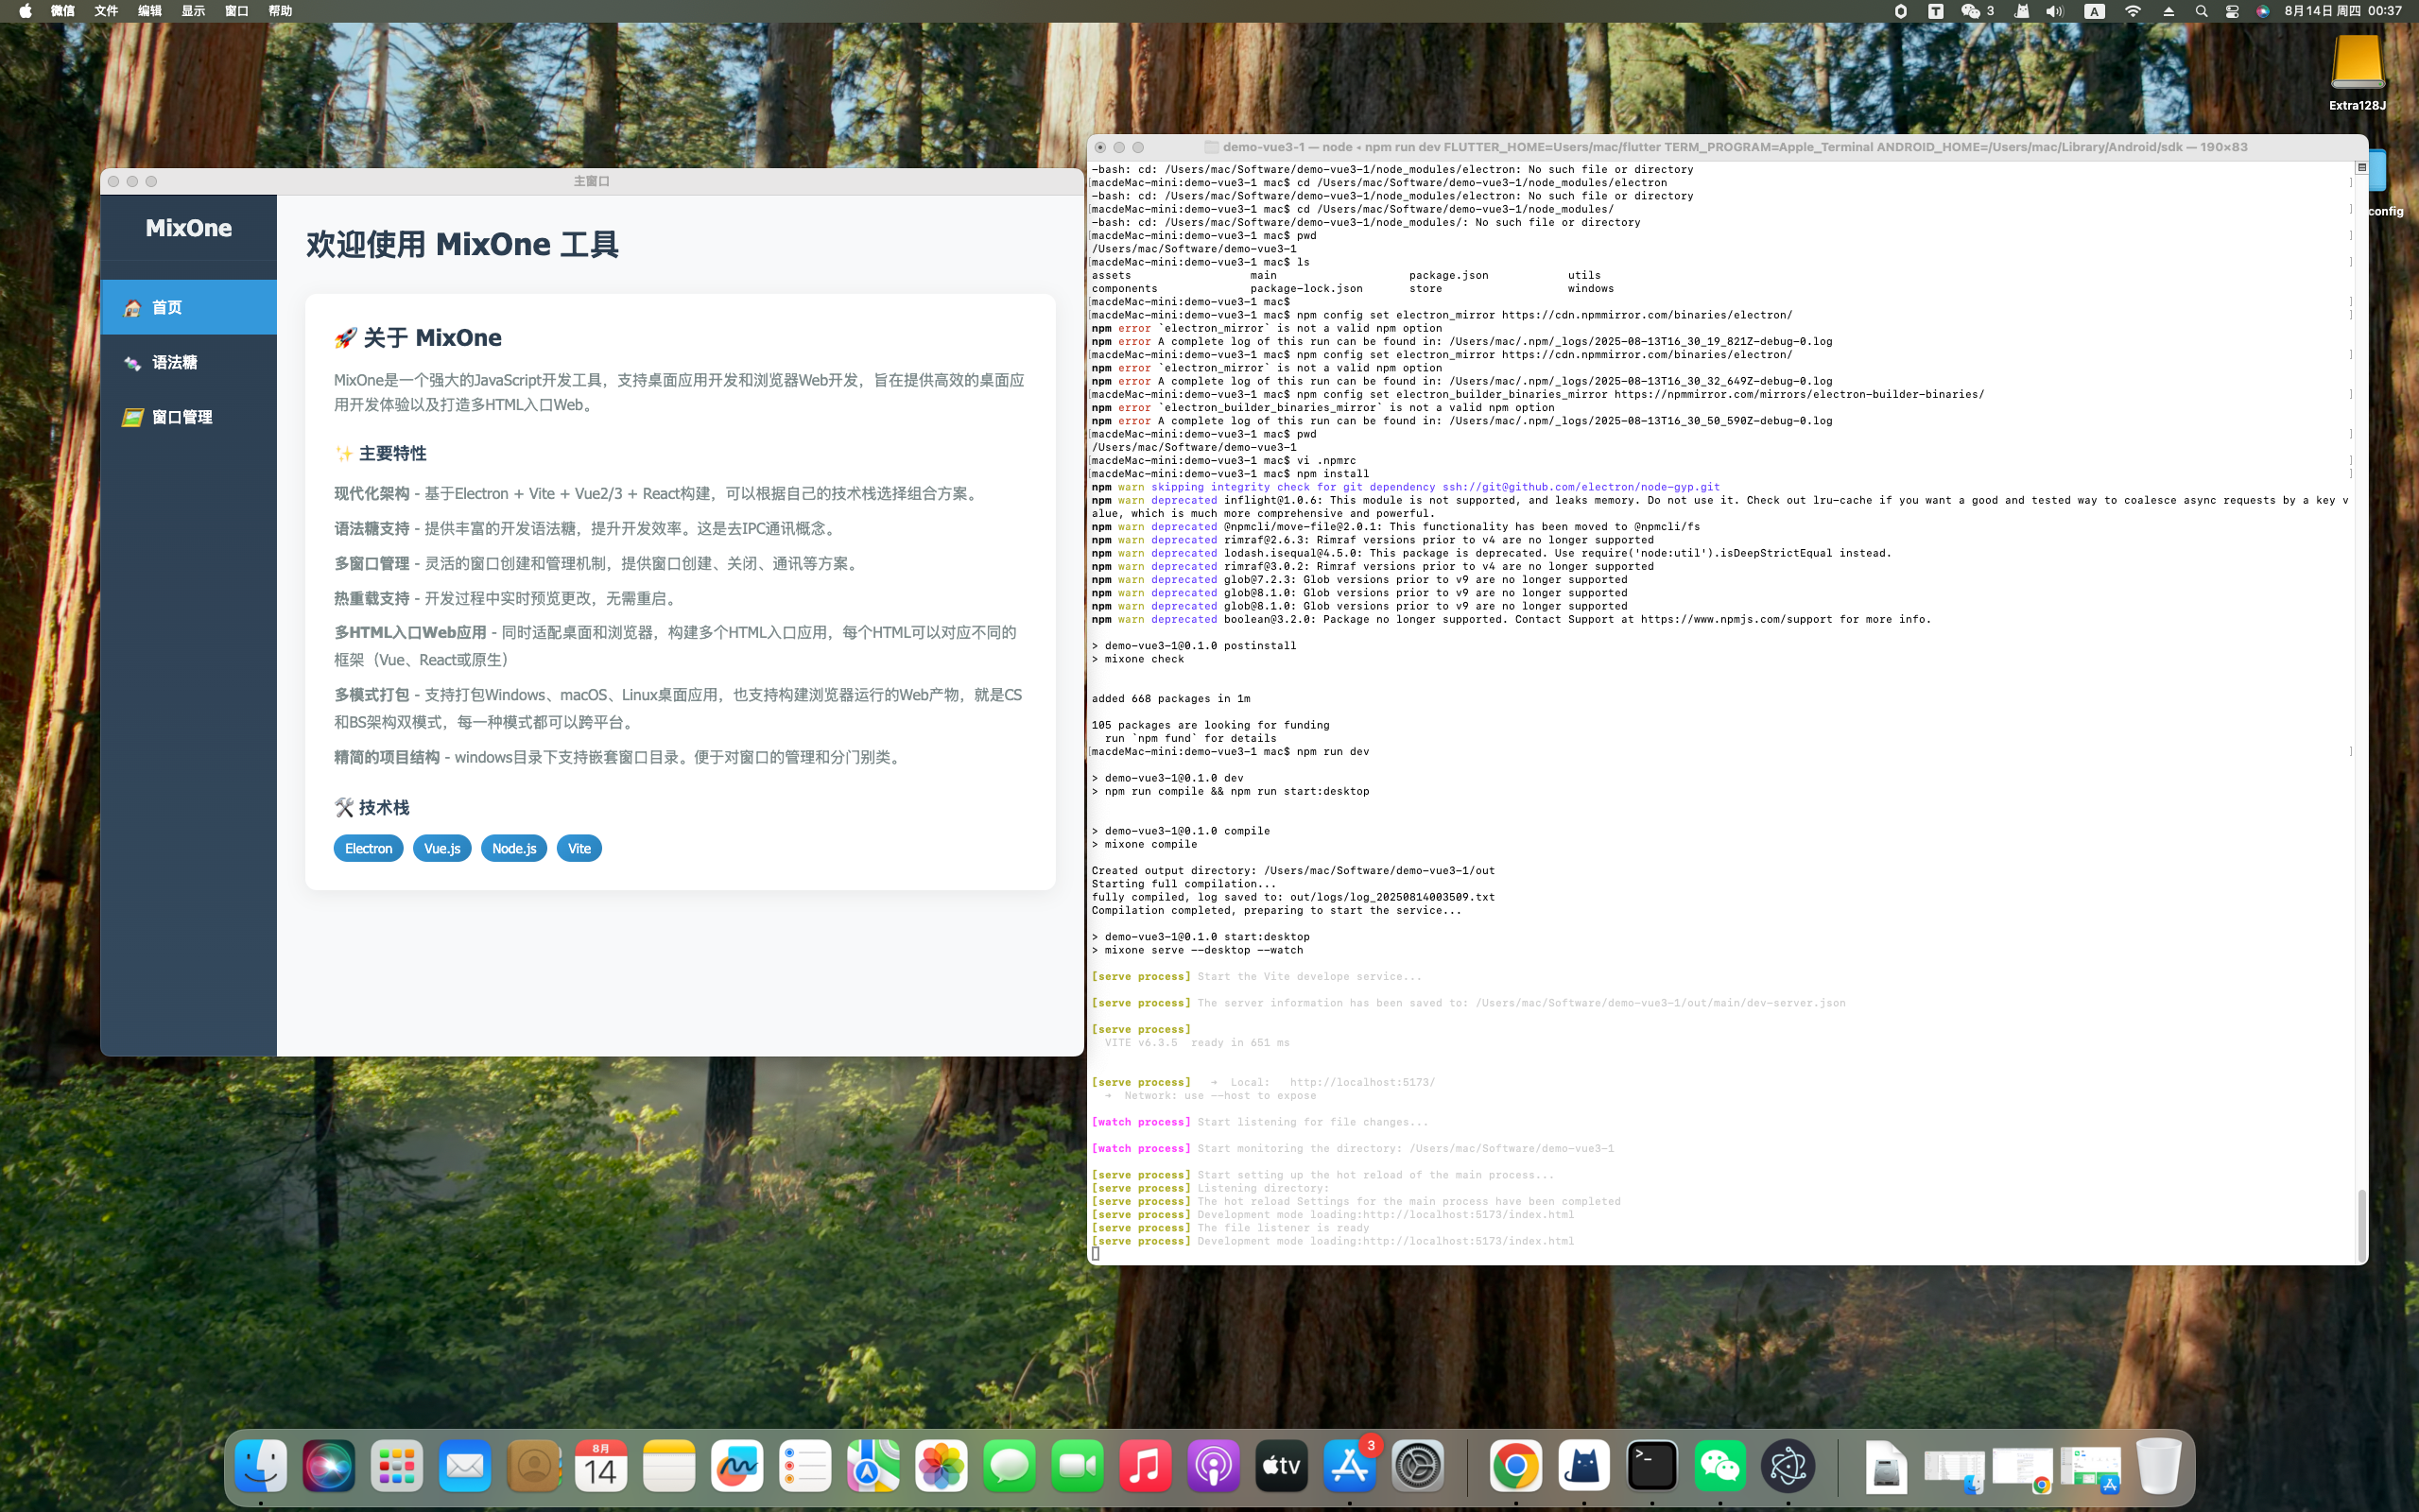The width and height of the screenshot is (2419, 1512).
Task: Open Launchpad from the Dock
Action: pyautogui.click(x=397, y=1466)
